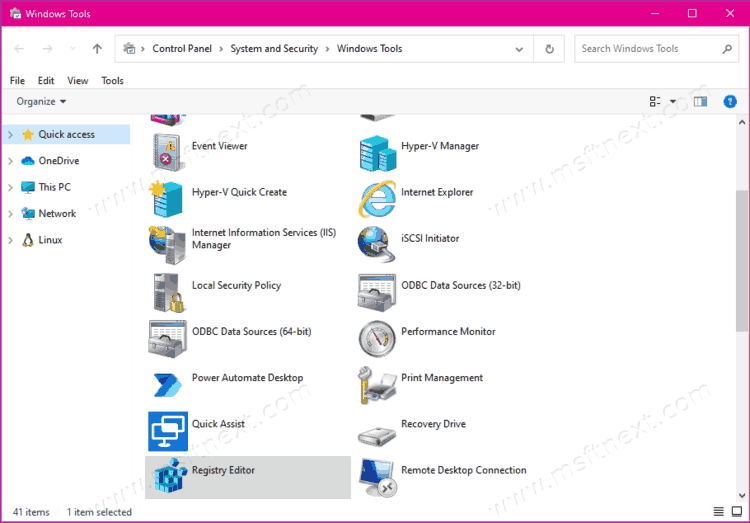Click the scrollbar up arrow
This screenshot has width=750, height=523.
pyautogui.click(x=742, y=122)
